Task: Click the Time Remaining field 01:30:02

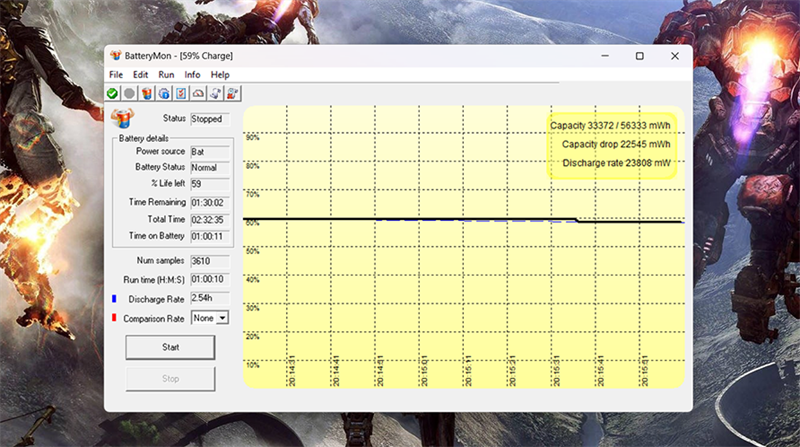Action: coord(210,203)
